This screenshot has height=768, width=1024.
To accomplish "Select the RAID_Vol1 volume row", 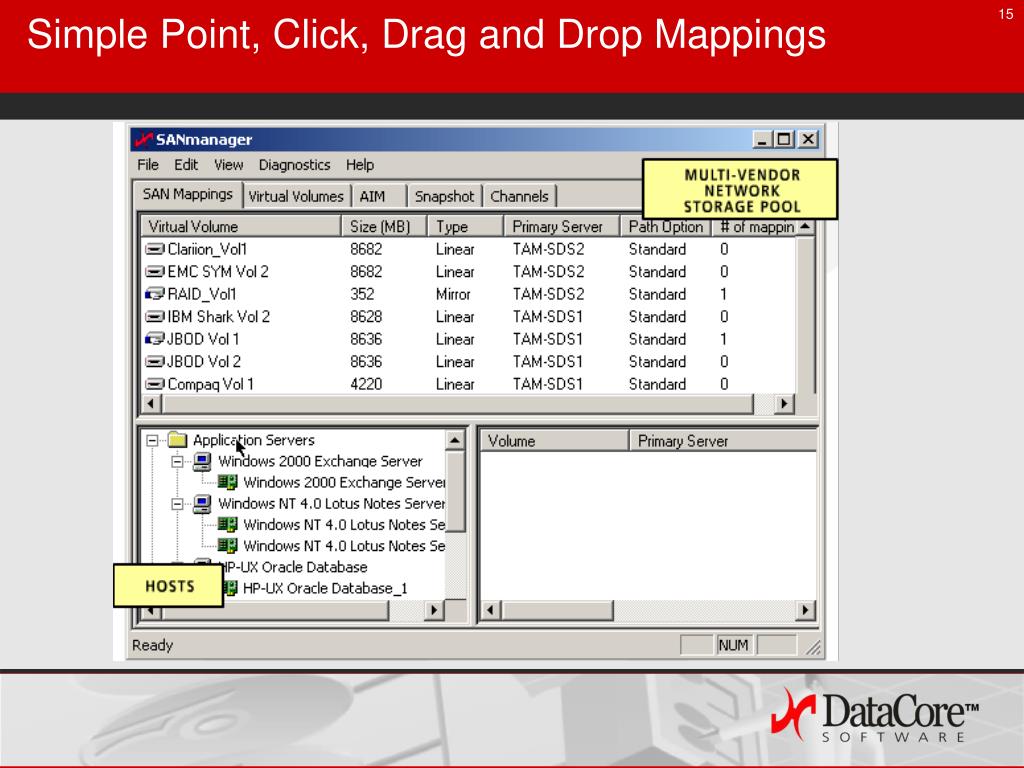I will pyautogui.click(x=468, y=295).
